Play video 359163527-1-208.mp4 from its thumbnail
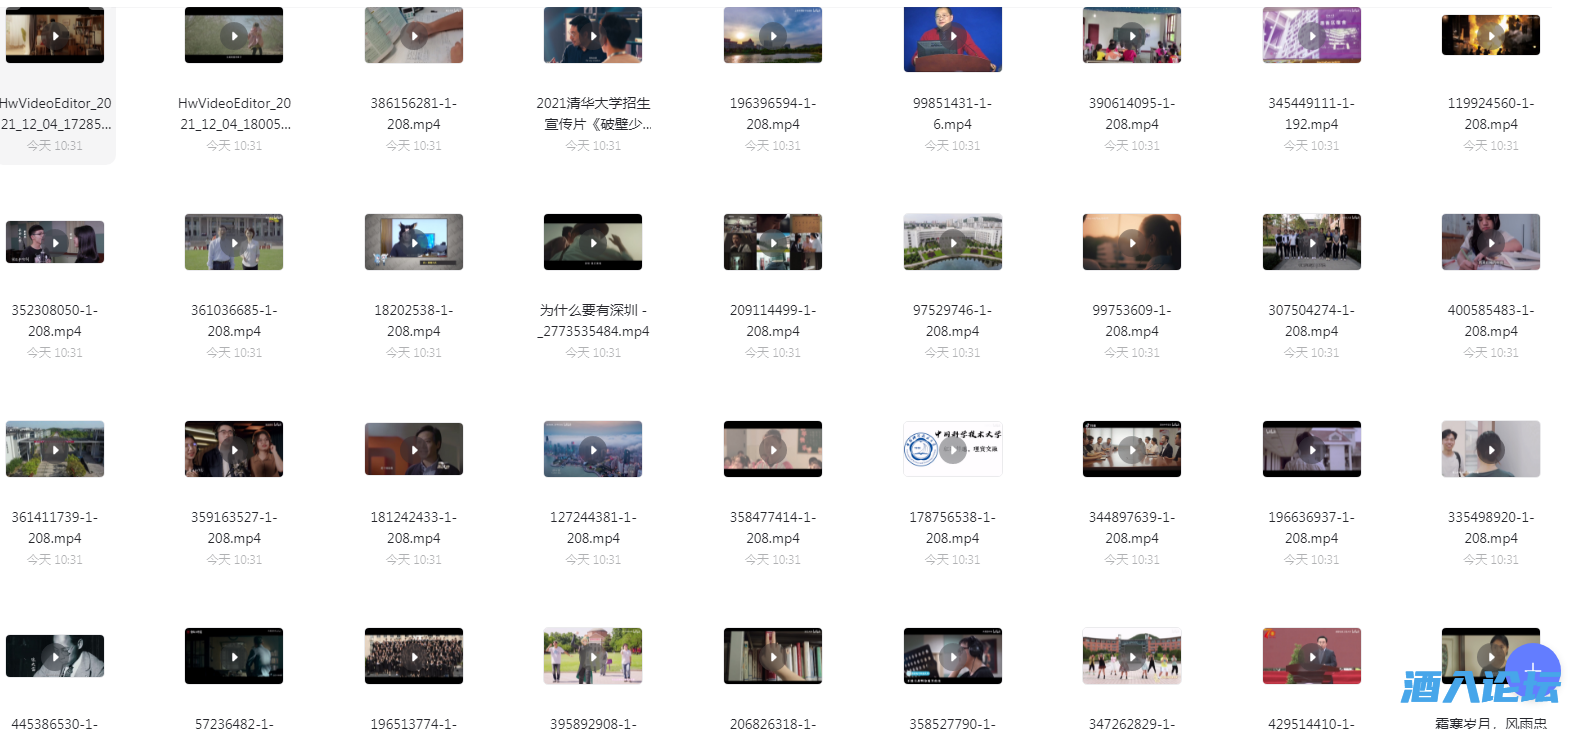The width and height of the screenshot is (1575, 729). (234, 449)
